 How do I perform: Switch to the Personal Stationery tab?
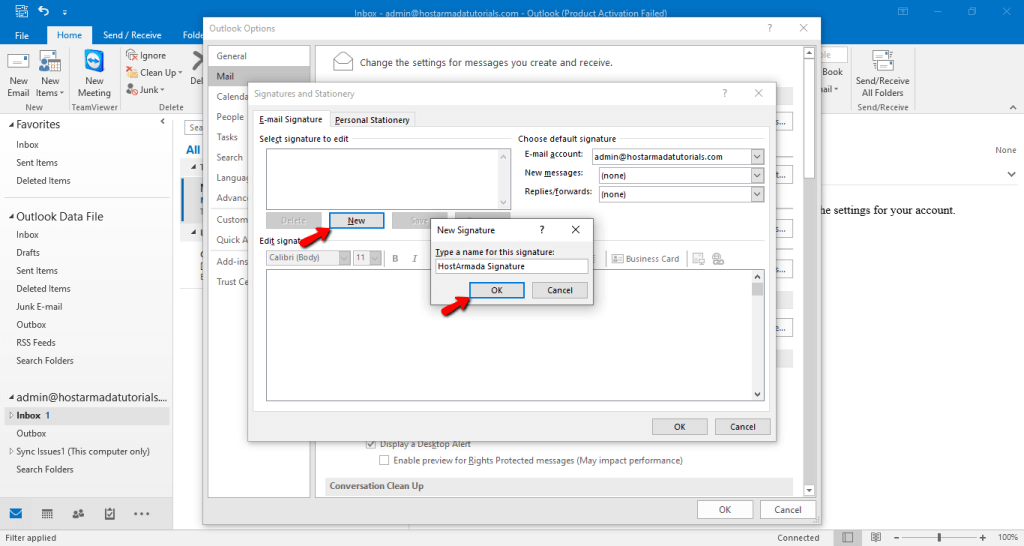372,120
